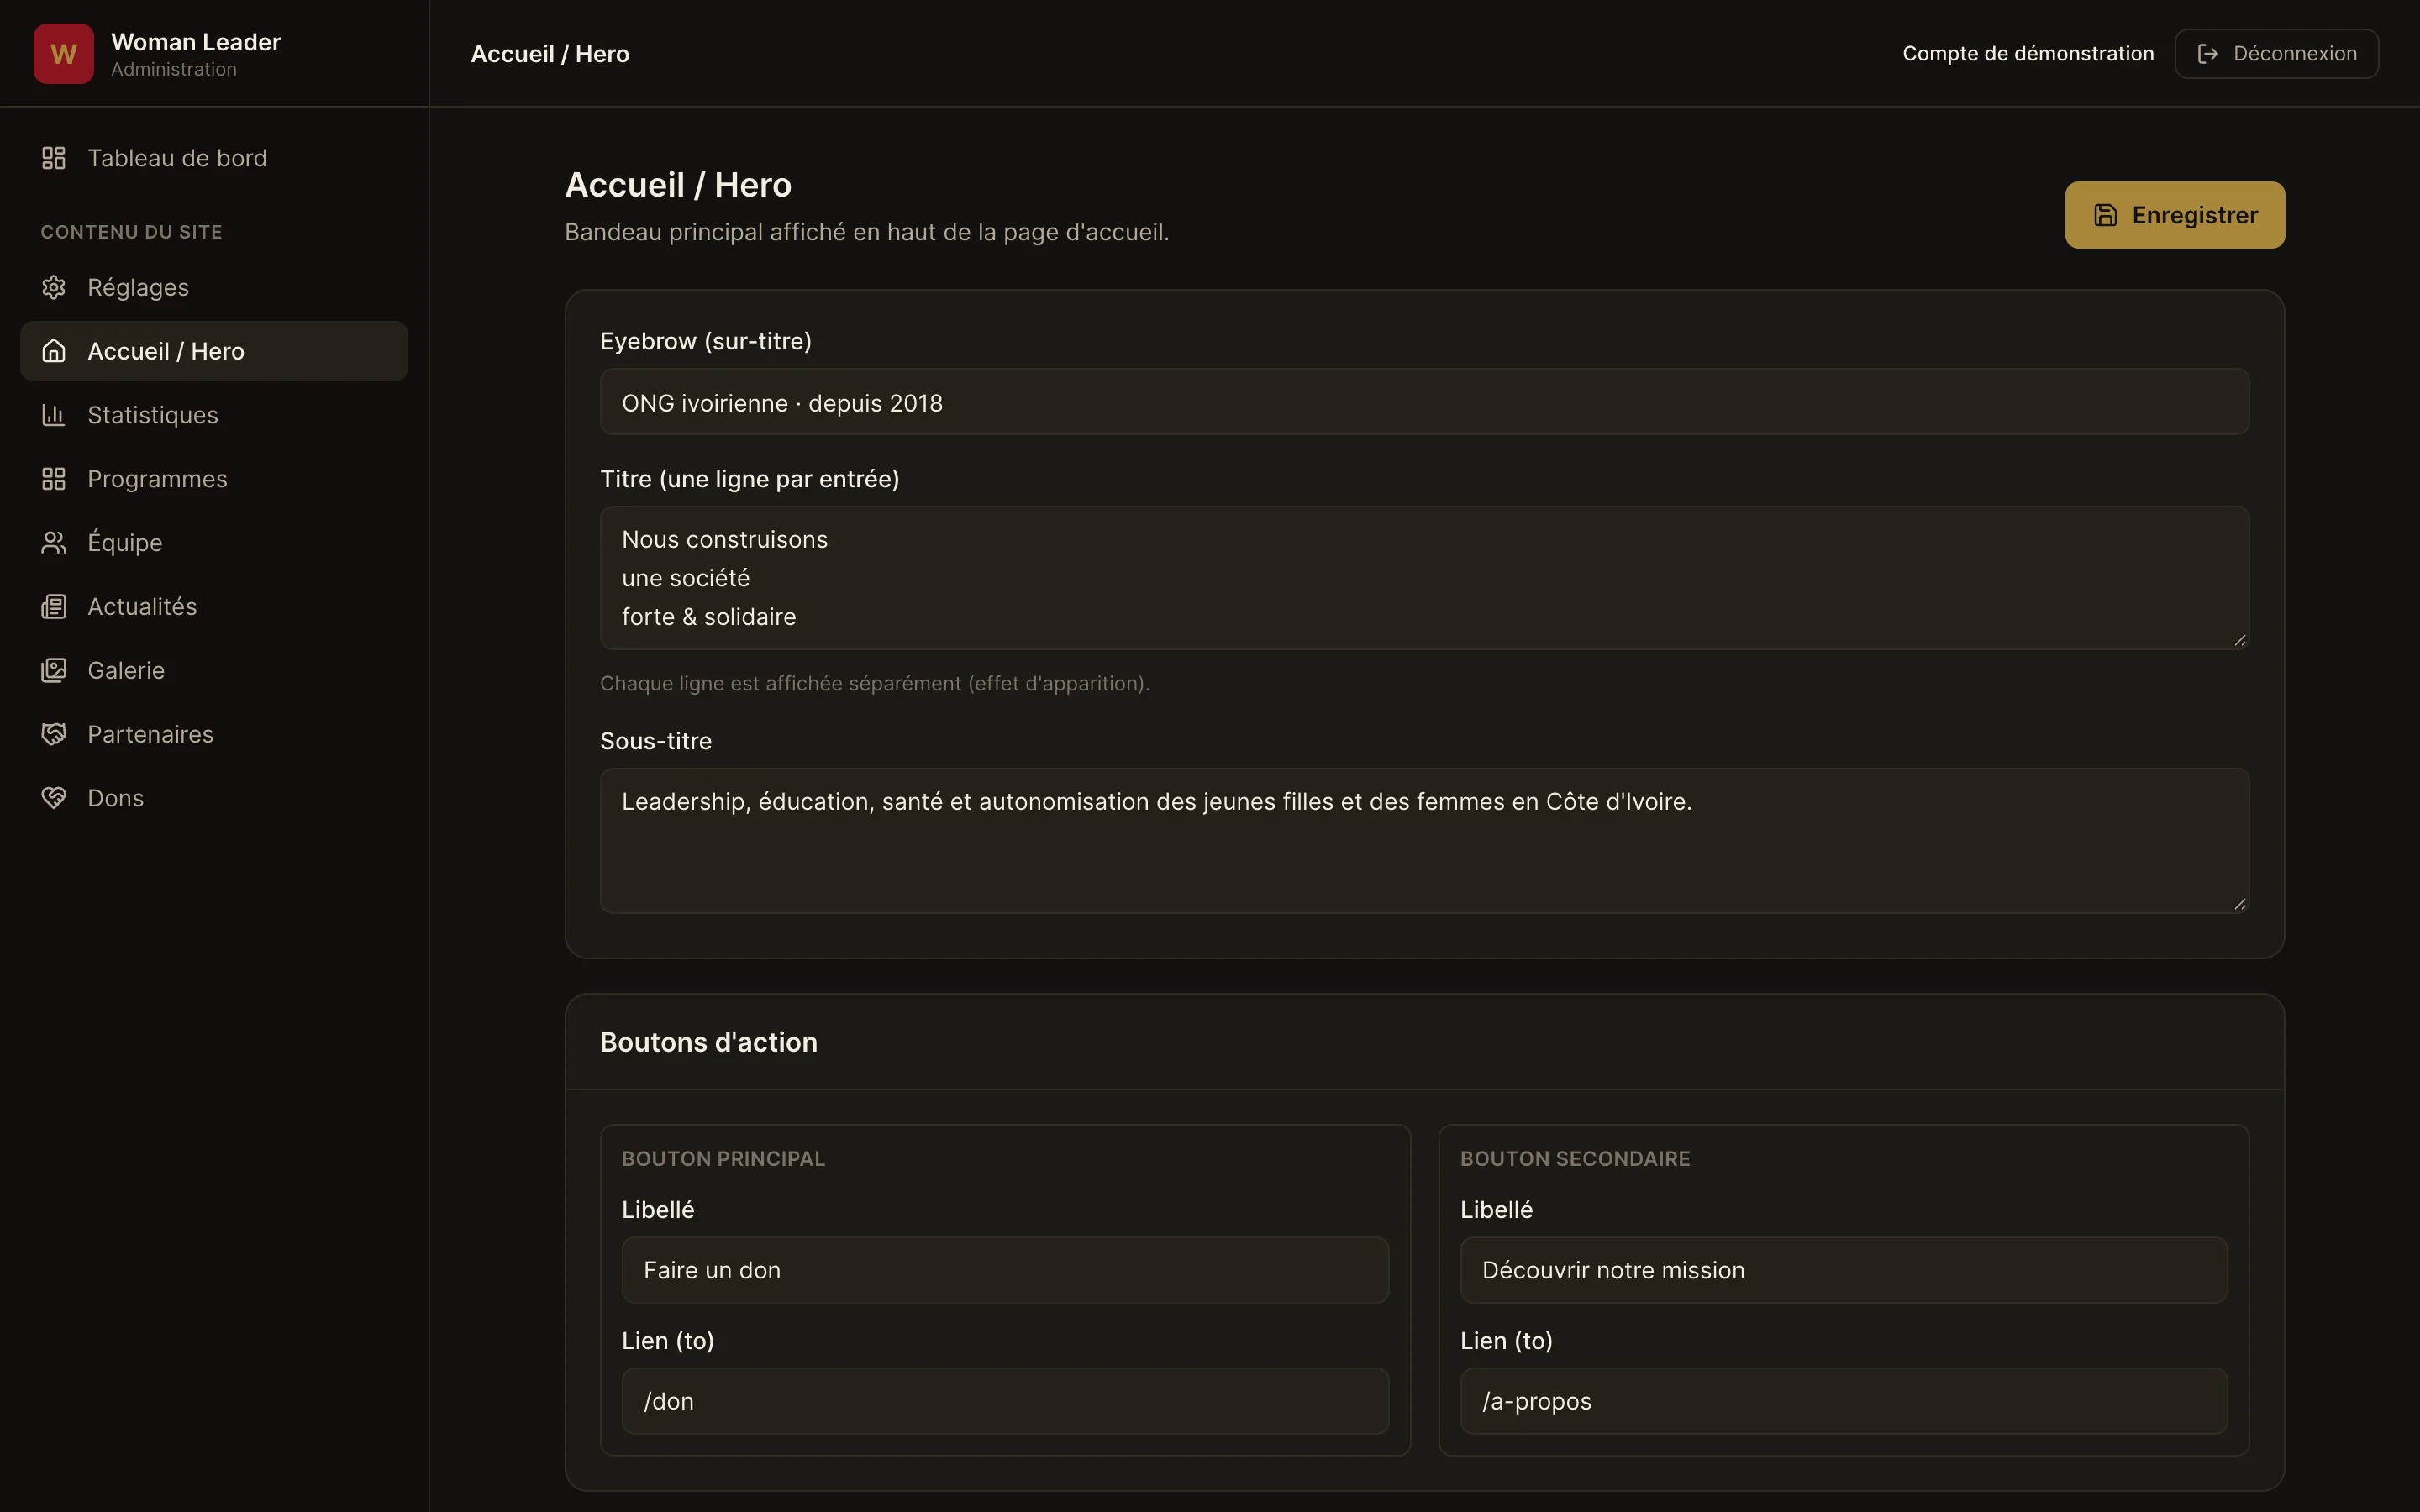2420x1512 pixels.
Task: Click the CONTENU DU SITE sidebar heading
Action: coord(131,232)
